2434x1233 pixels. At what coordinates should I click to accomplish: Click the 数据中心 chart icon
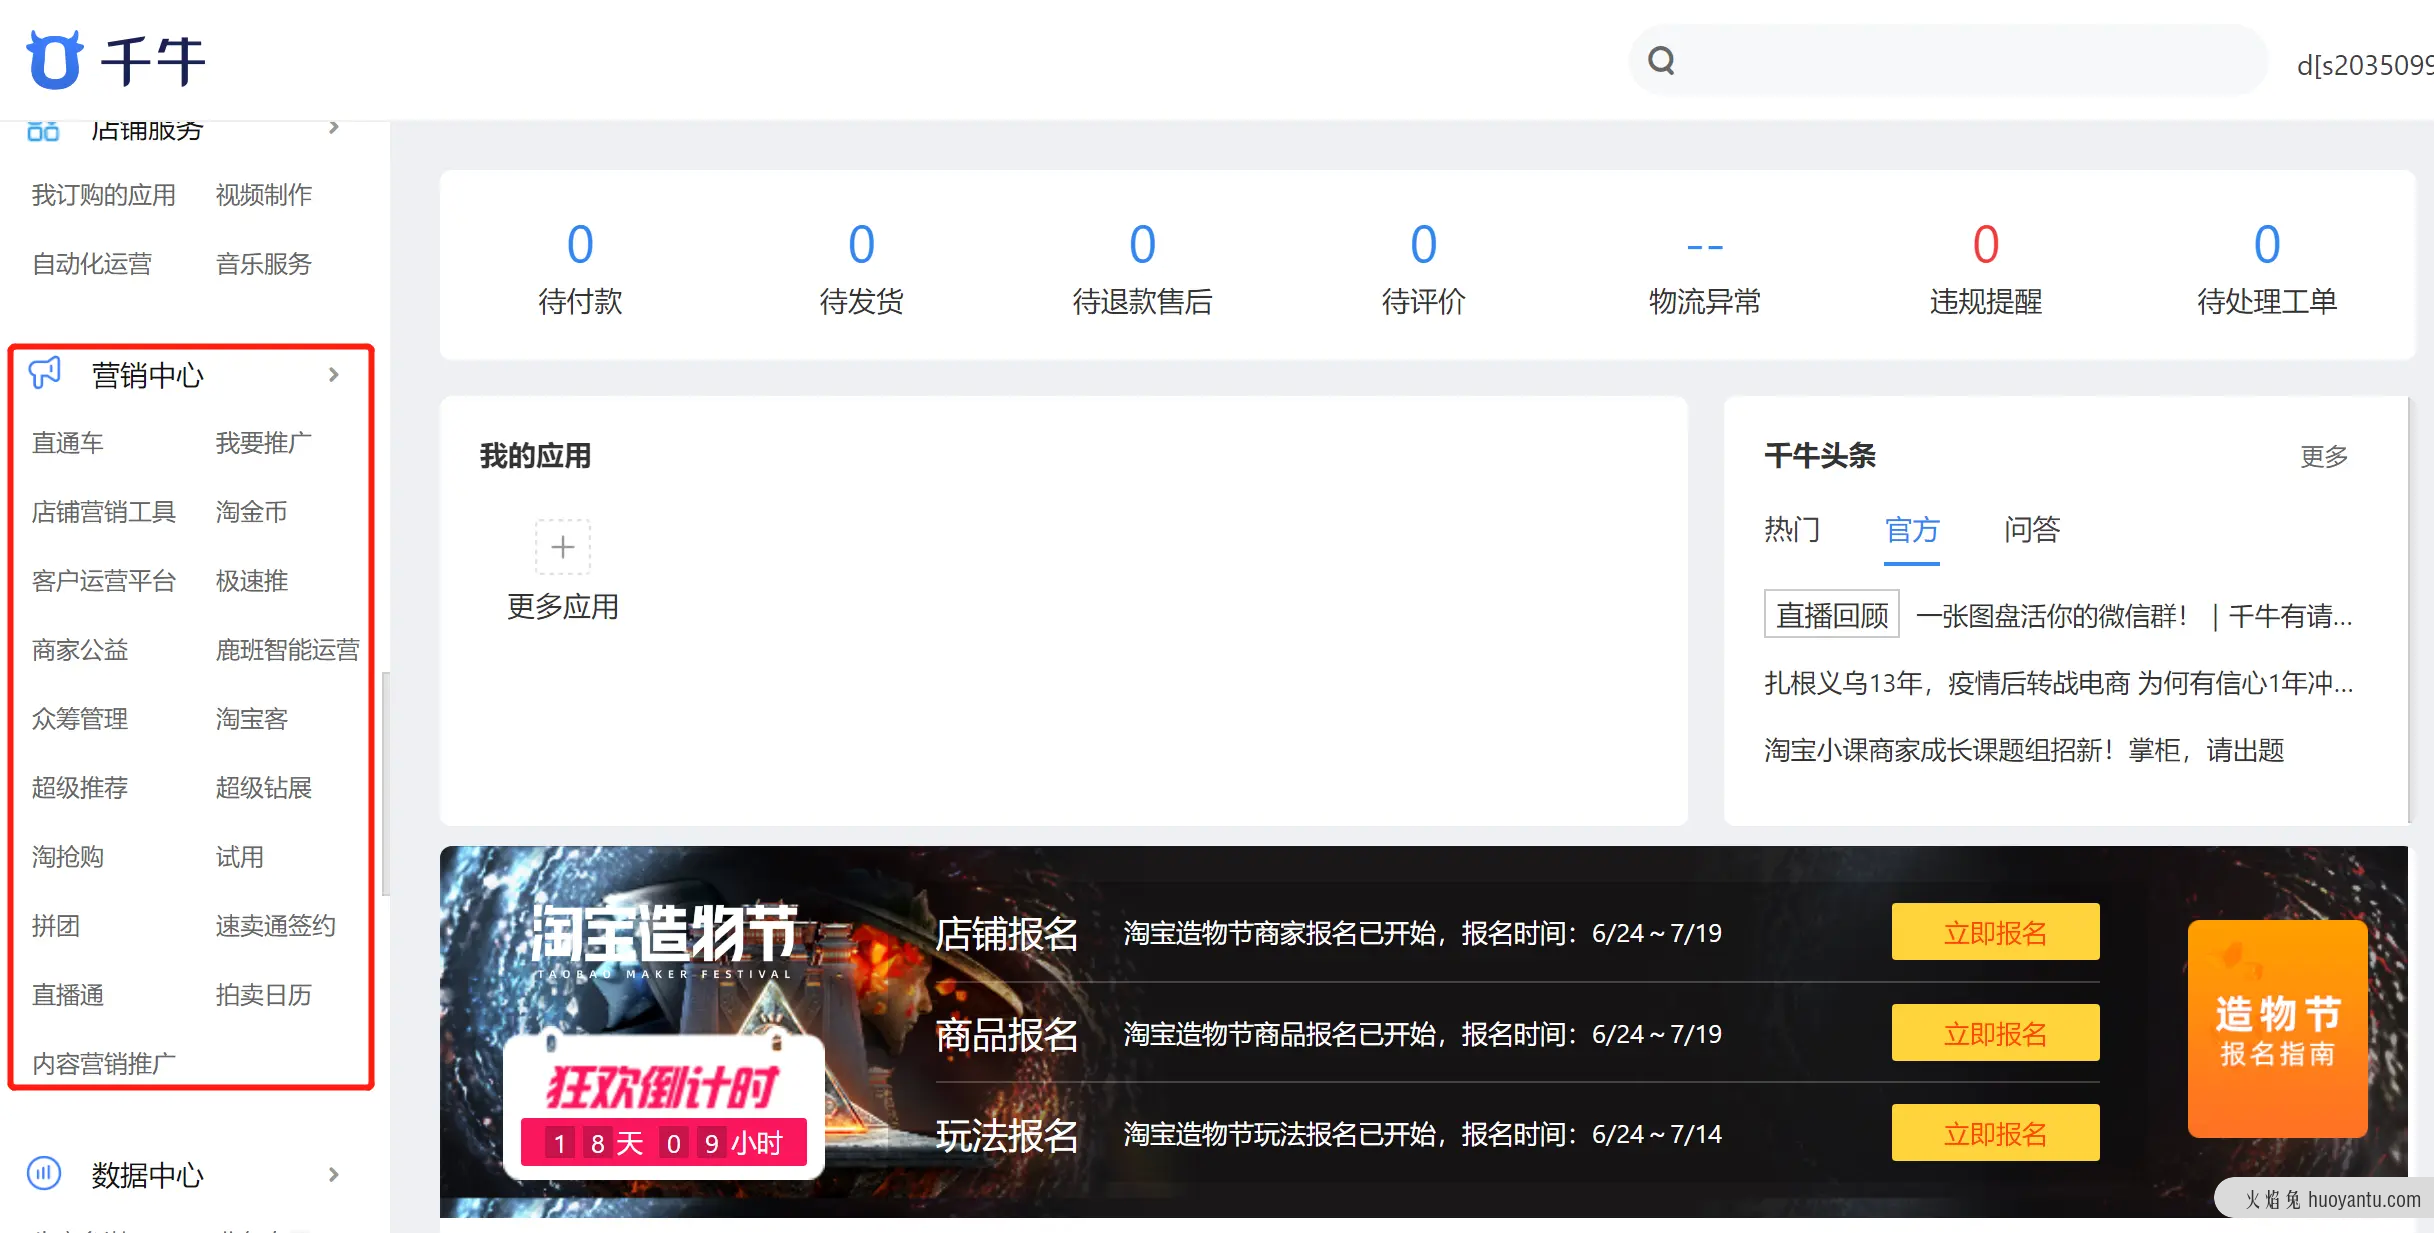(44, 1173)
